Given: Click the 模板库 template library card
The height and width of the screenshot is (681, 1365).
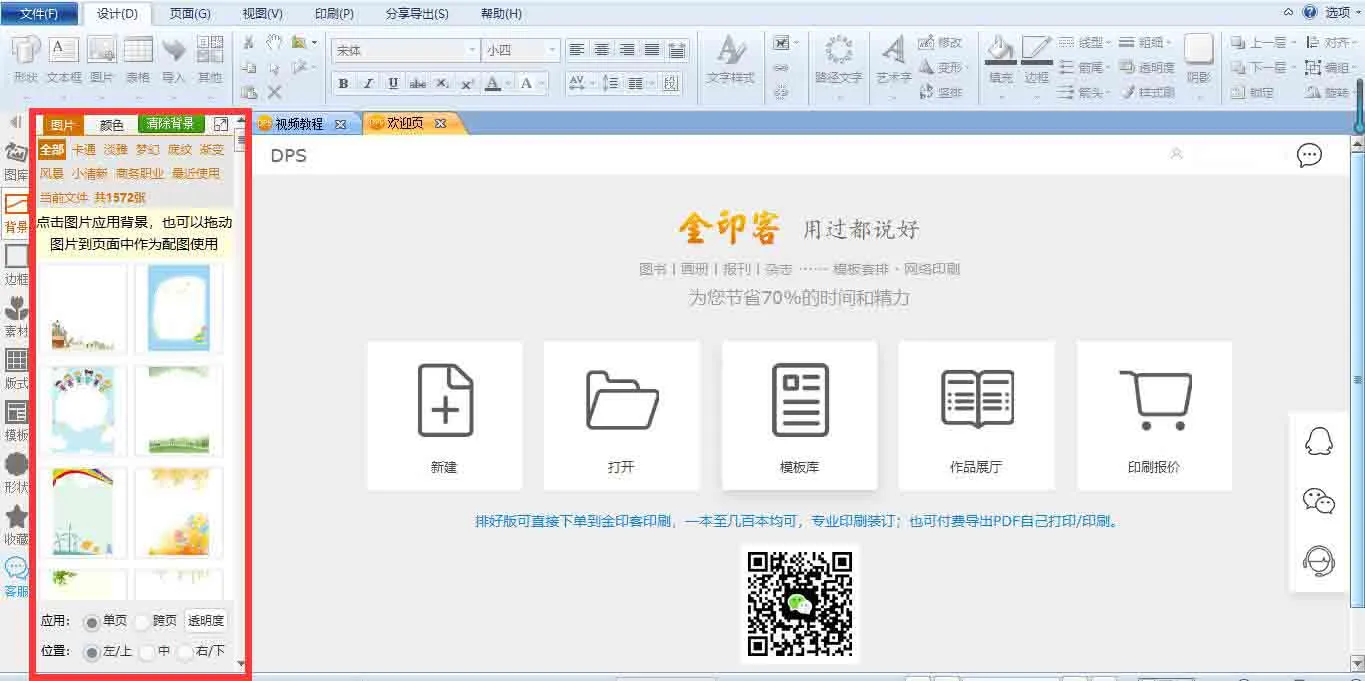Looking at the screenshot, I should tap(799, 416).
